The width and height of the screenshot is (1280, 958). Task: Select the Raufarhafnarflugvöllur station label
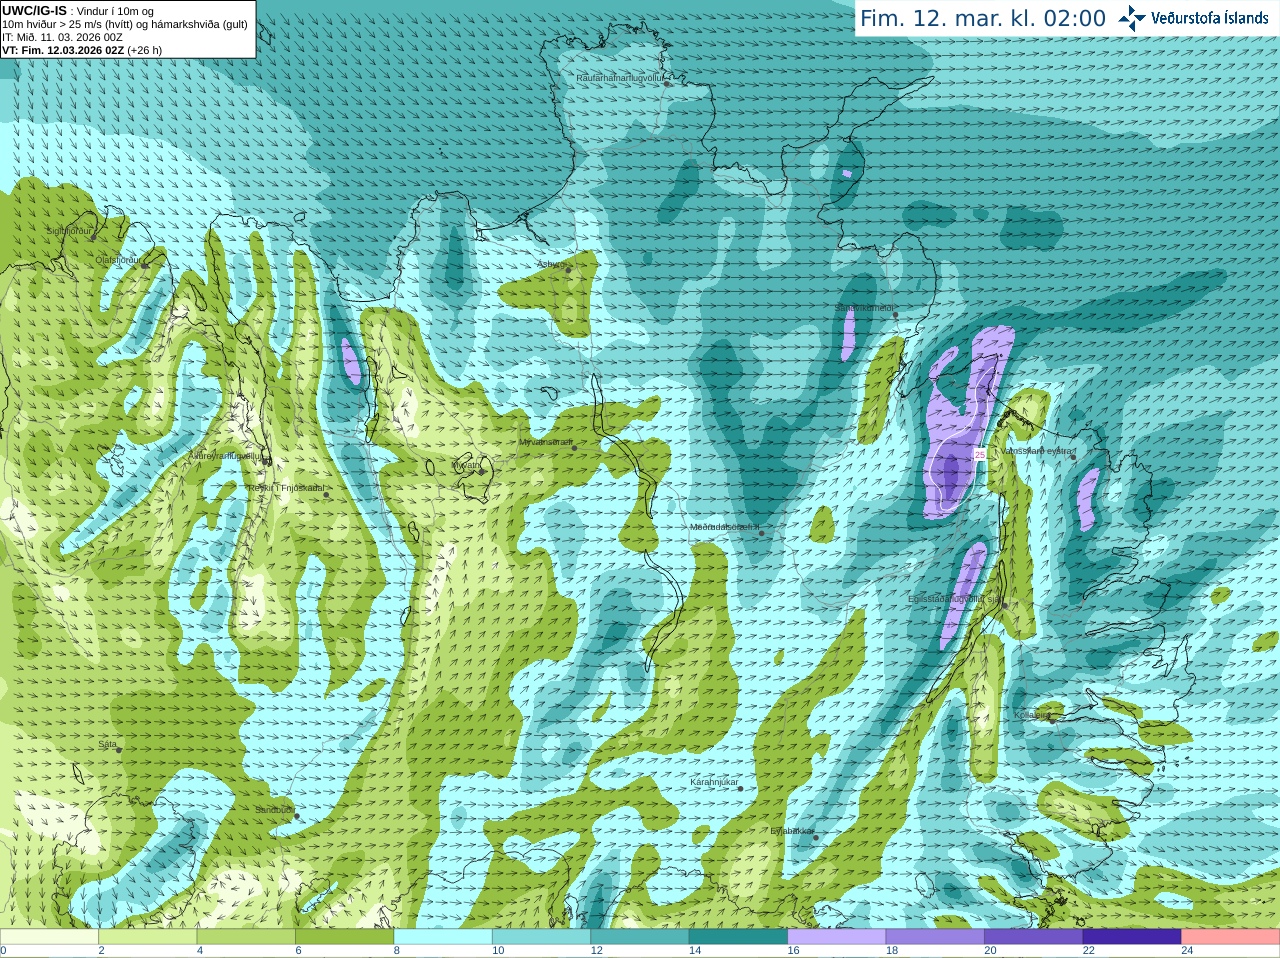620,77
